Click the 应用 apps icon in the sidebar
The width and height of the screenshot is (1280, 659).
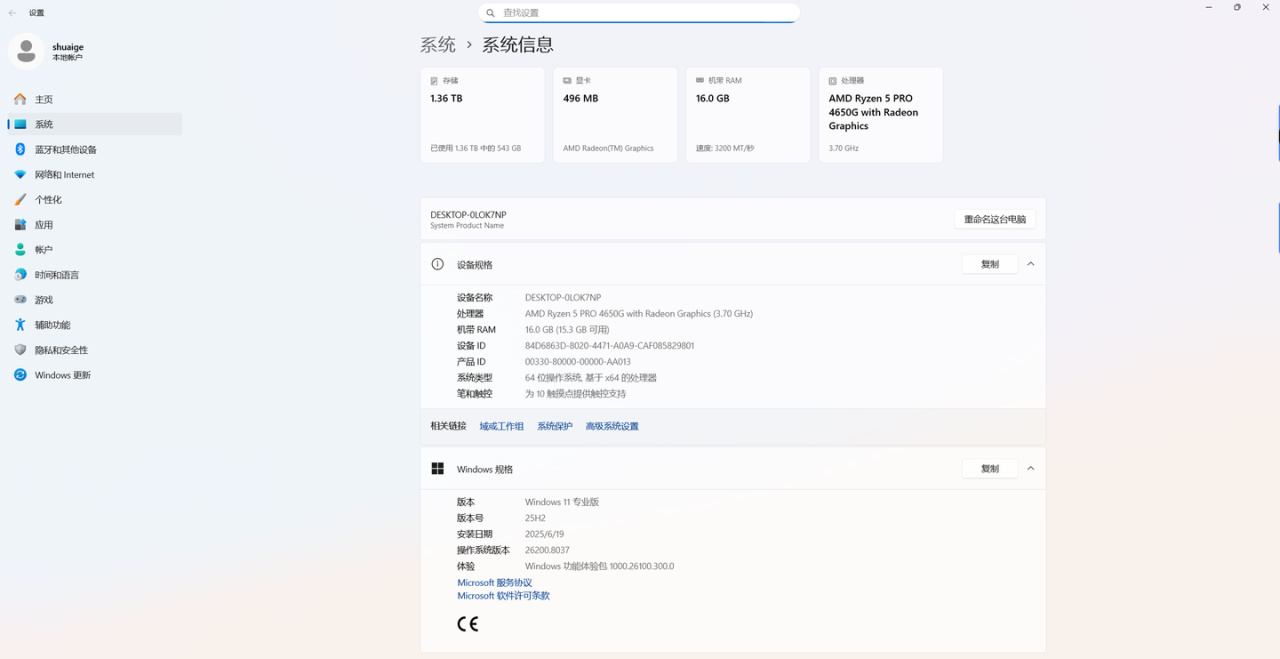(20, 225)
